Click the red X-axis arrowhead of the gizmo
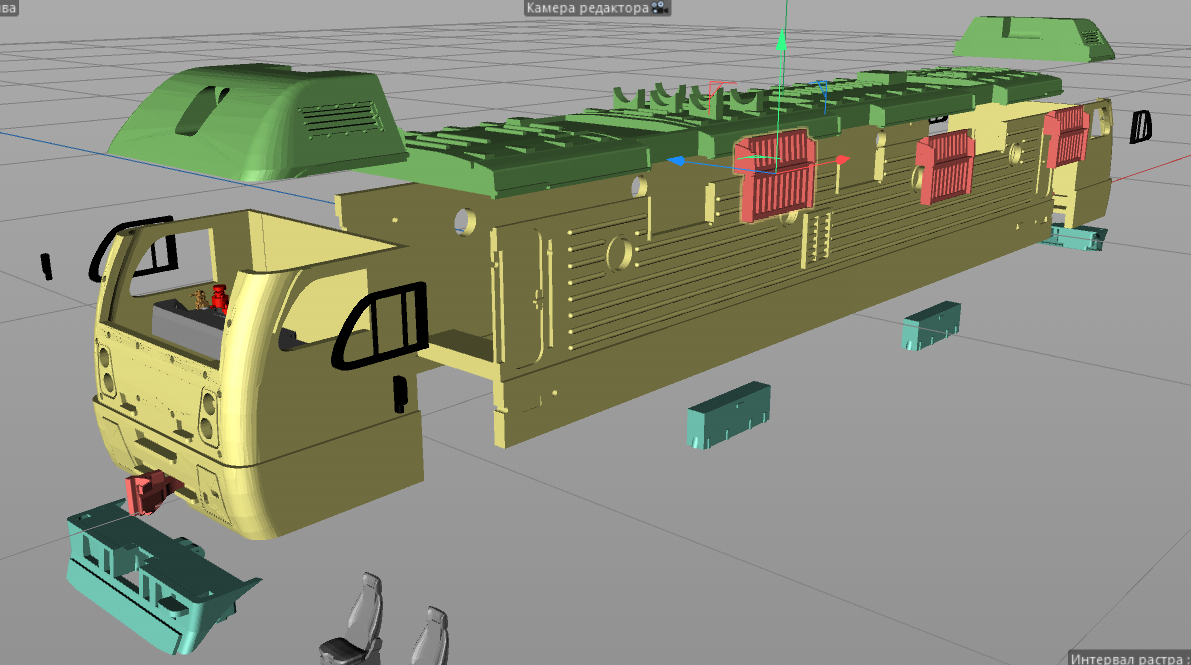Viewport: 1191px width, 665px height. tap(842, 160)
